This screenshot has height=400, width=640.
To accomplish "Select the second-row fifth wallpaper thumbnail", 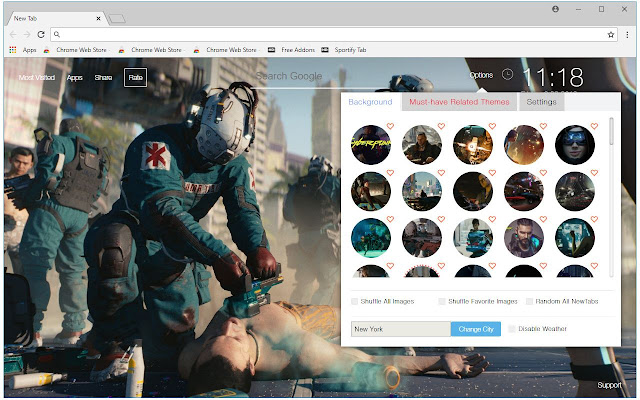I will click(x=575, y=191).
